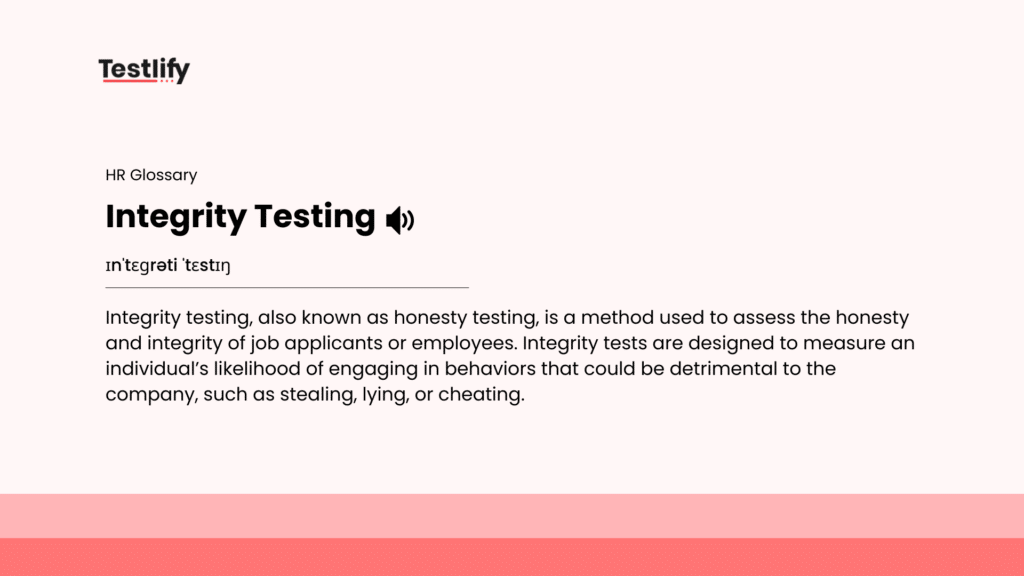The height and width of the screenshot is (576, 1024).
Task: Click 'stealing, lying, or cheating' phrase
Action: coord(402,394)
